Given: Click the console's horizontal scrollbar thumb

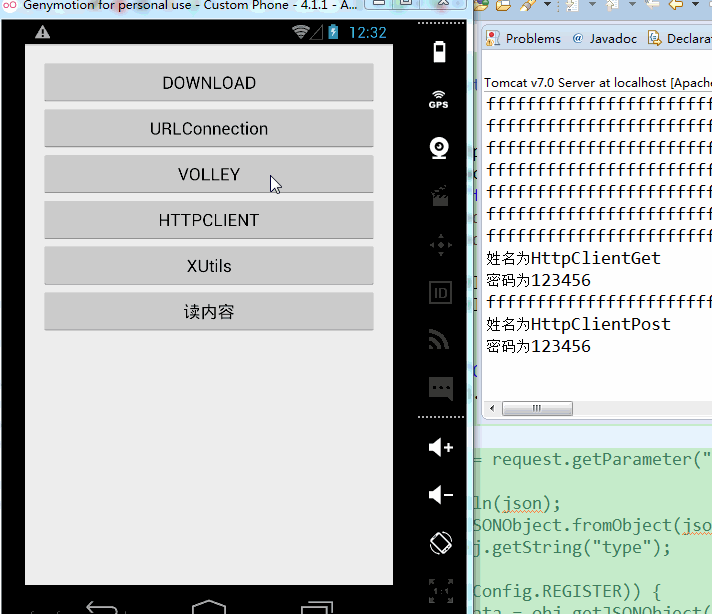Looking at the screenshot, I should click(537, 408).
